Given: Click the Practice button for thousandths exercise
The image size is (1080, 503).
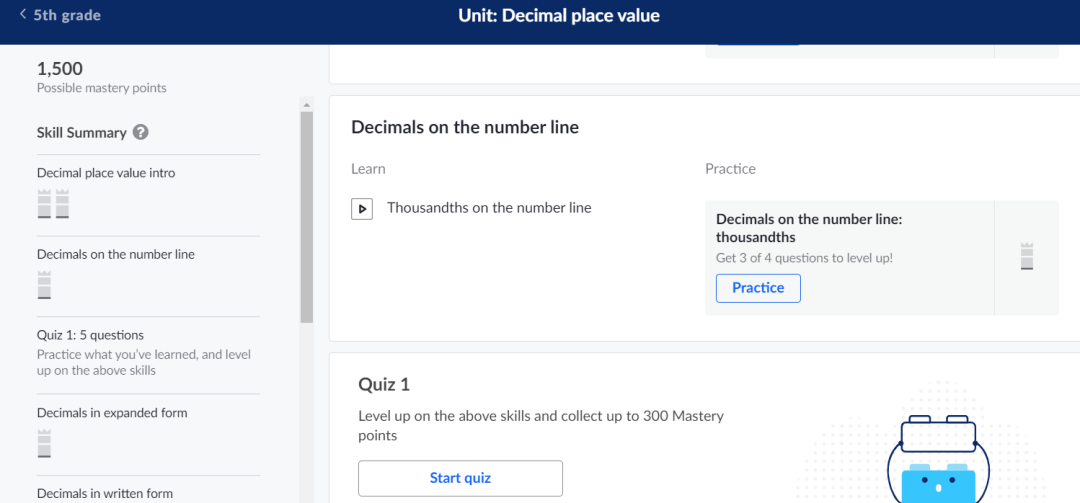Looking at the screenshot, I should pos(758,288).
